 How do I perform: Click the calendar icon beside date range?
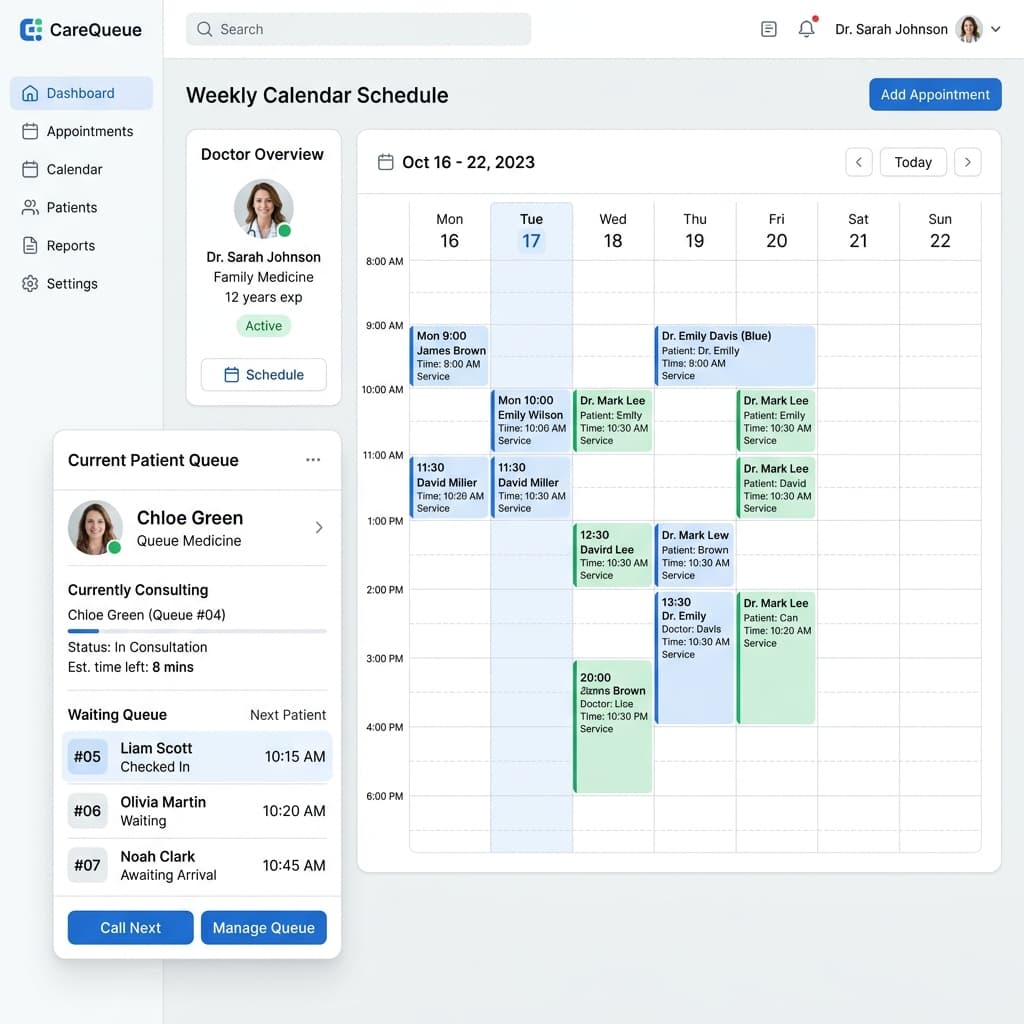tap(386, 162)
